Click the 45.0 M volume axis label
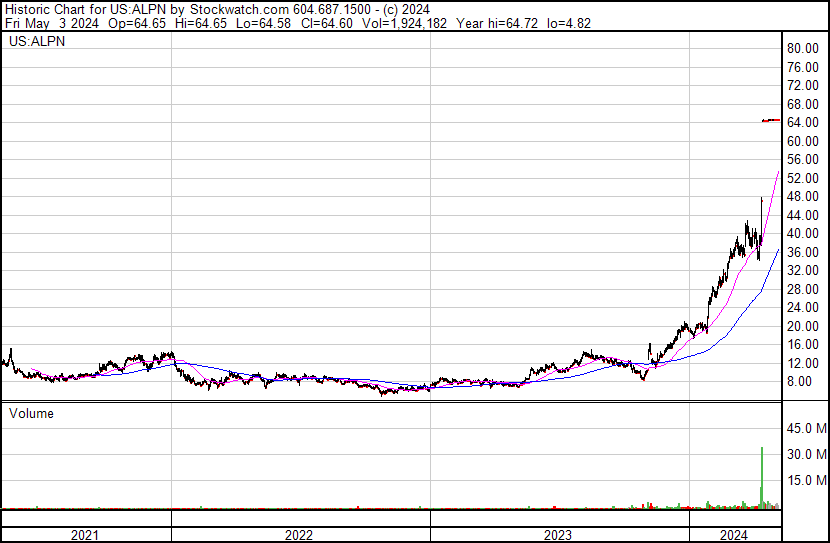830x543 pixels. (806, 429)
